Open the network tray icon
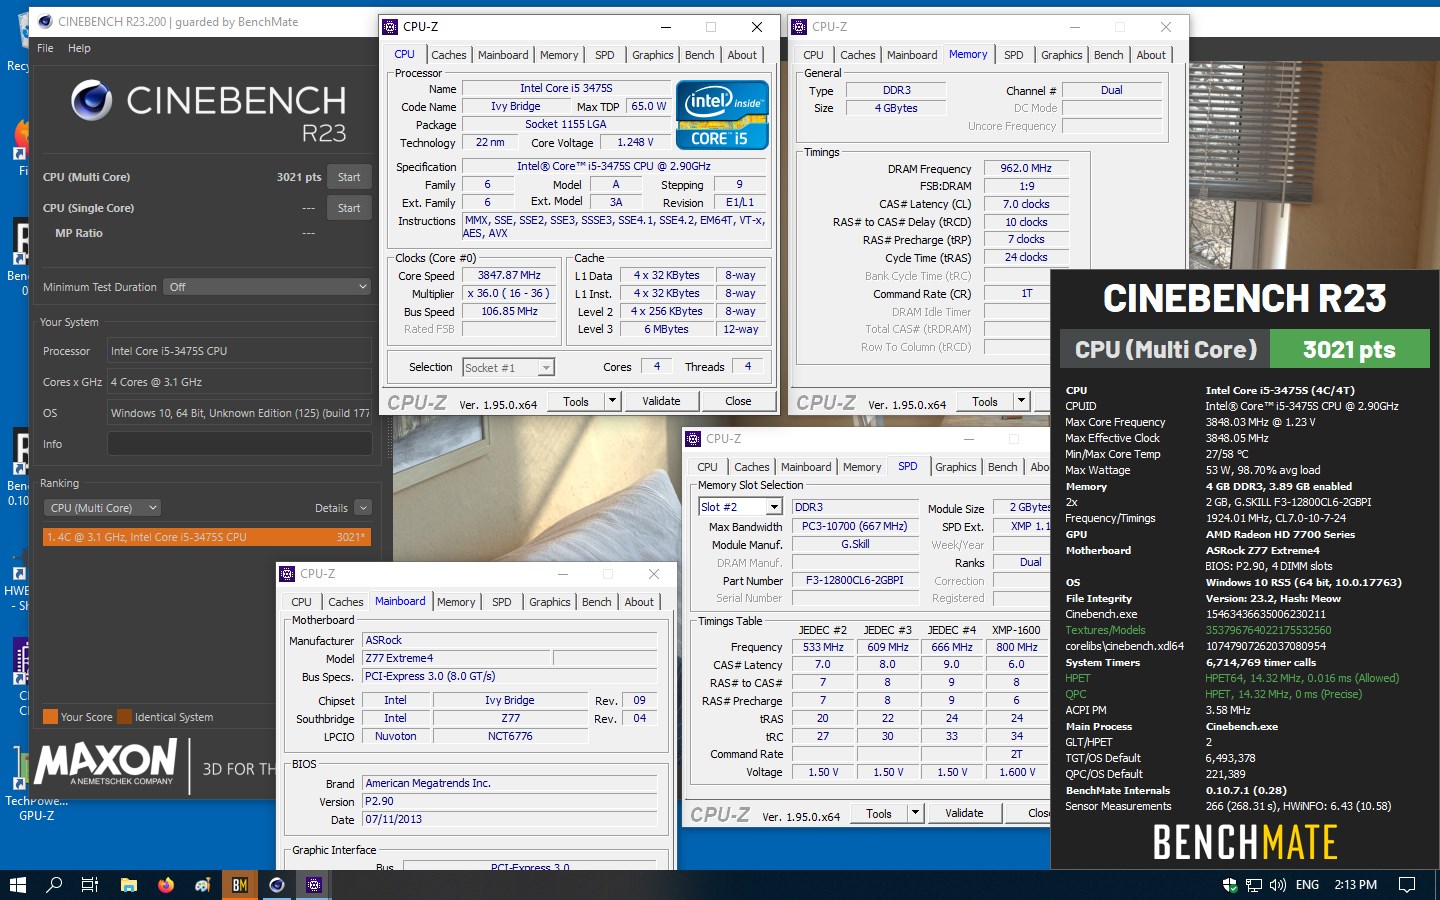 1254,885
